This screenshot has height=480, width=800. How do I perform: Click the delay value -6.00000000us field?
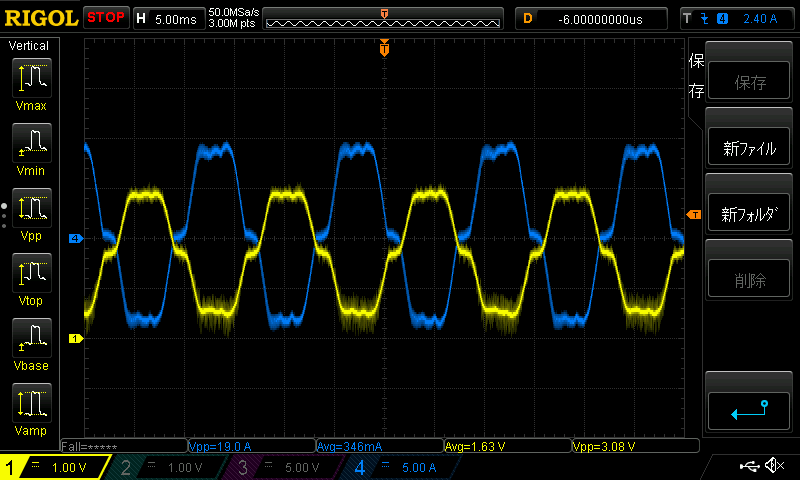pos(592,19)
